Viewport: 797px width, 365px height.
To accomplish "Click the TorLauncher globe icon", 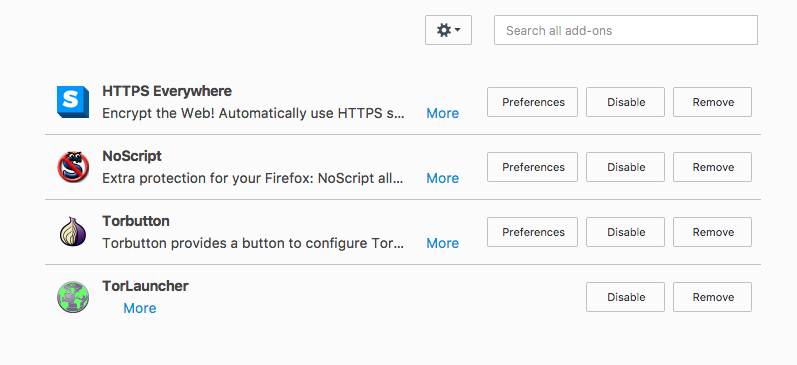I will coord(73,297).
